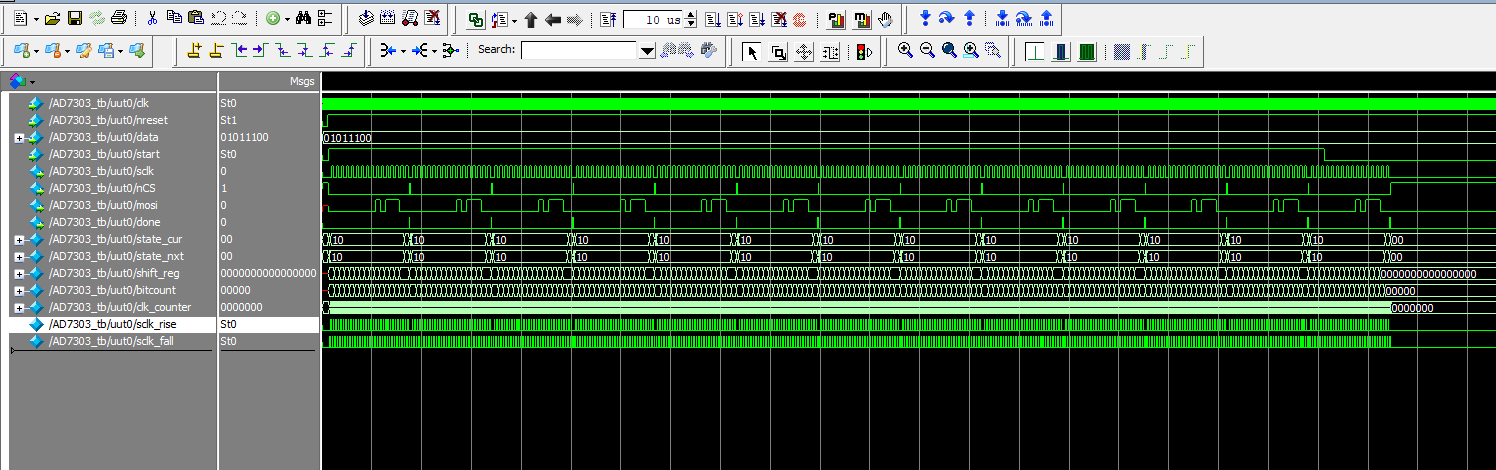This screenshot has width=1496, height=470.
Task: Increase run length with up stepper
Action: [688, 15]
